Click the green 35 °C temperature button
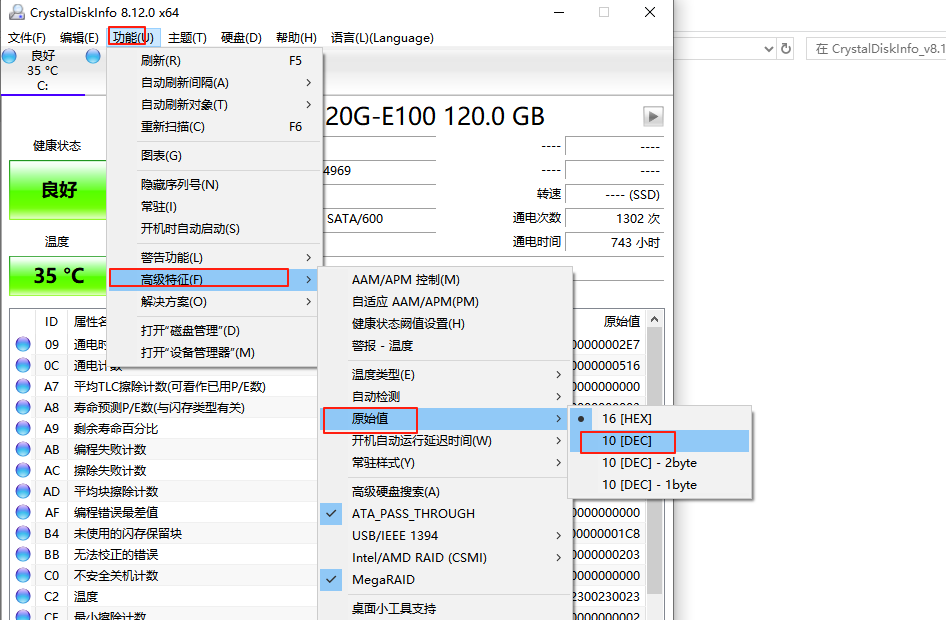Screen dimensions: 946x620 pos(58,276)
